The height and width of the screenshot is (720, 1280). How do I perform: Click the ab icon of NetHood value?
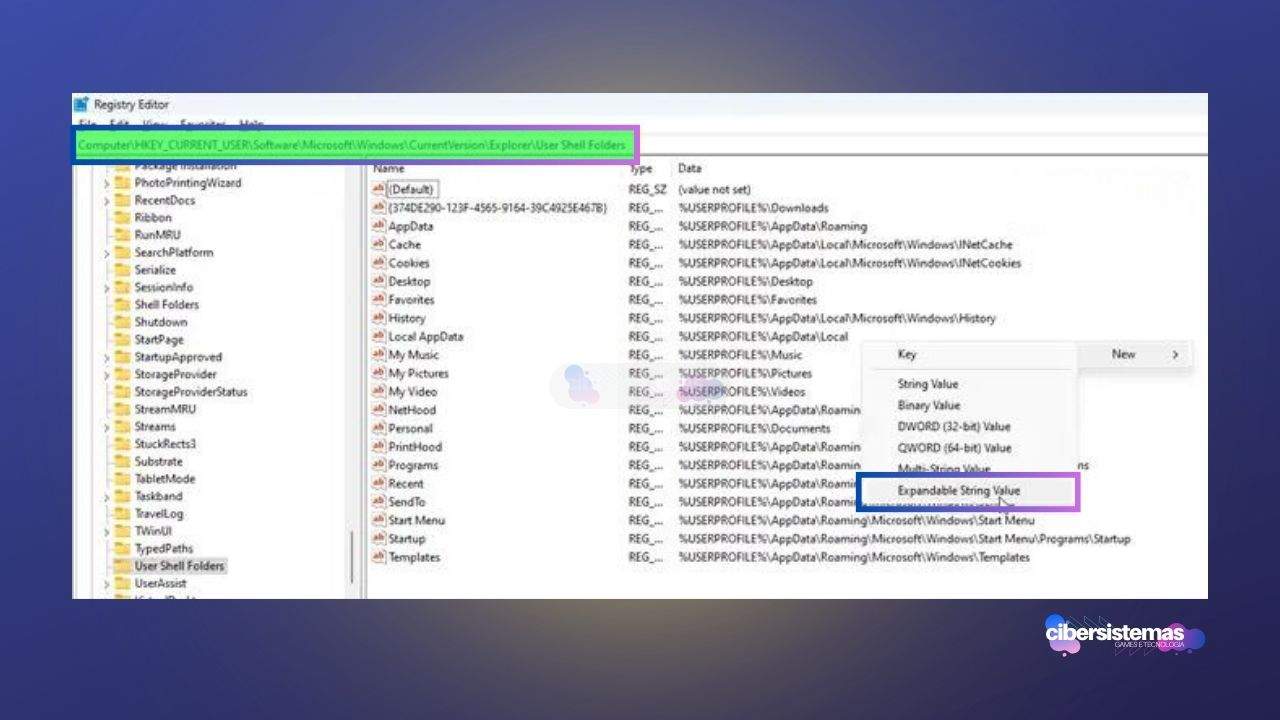(x=378, y=410)
